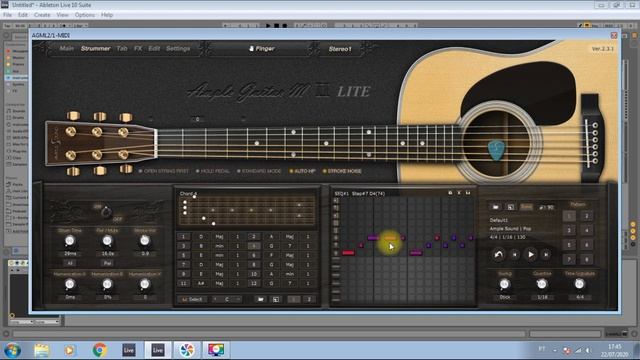640x360 pixels.
Task: Open root note dropdown of chord slot 6
Action: 271,255
